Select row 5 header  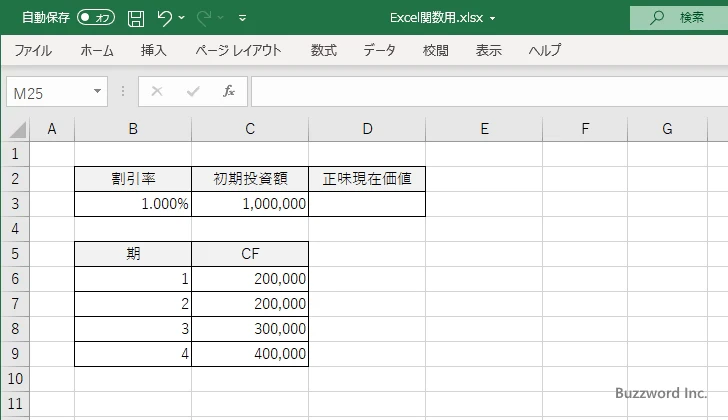(15, 254)
